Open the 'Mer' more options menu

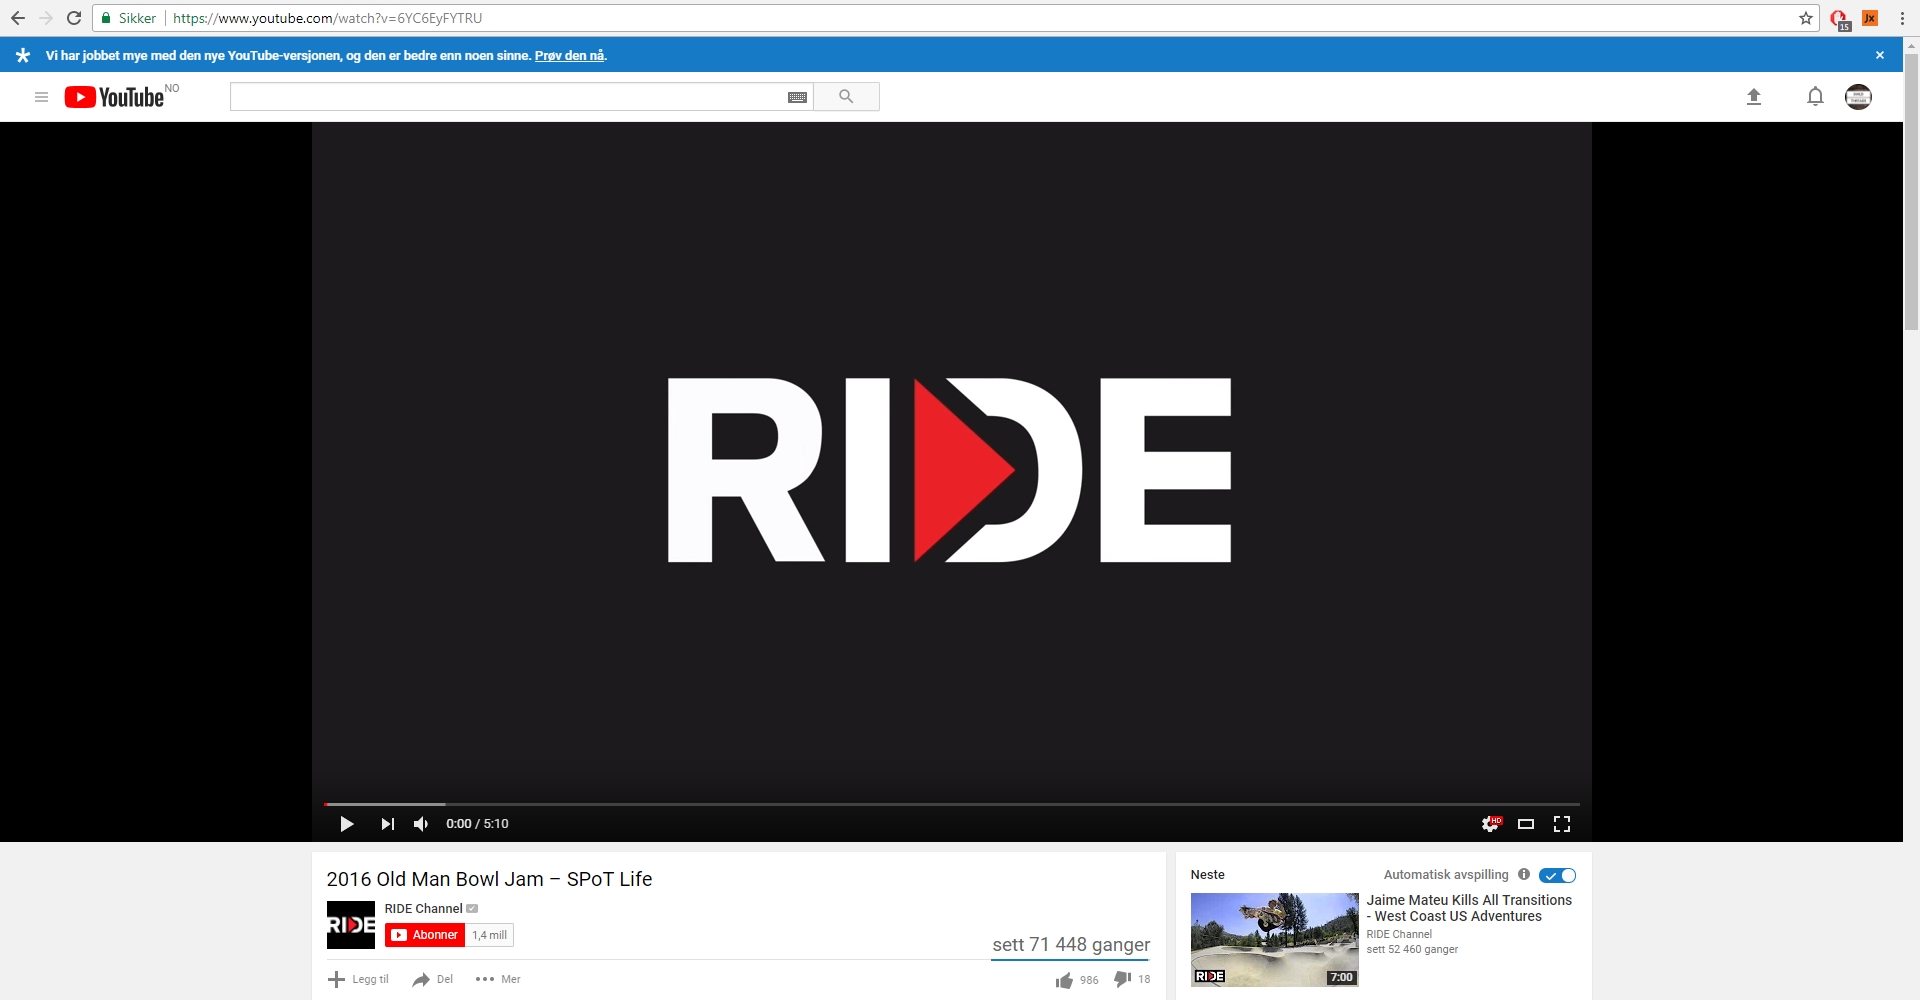498,979
